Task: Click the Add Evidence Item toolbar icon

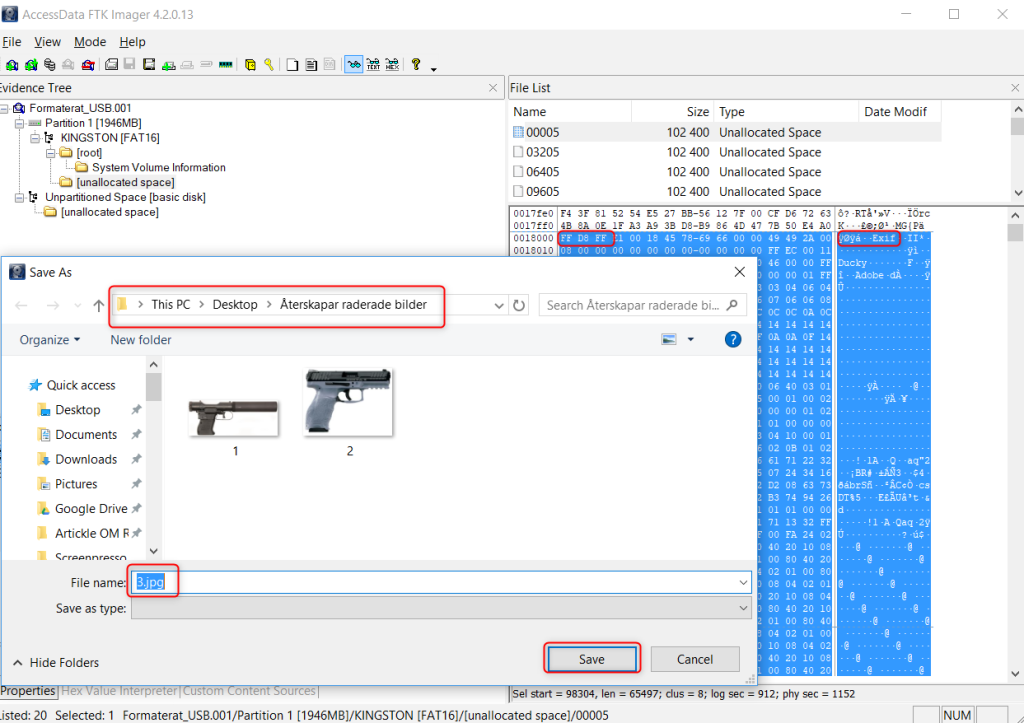Action: (12, 65)
